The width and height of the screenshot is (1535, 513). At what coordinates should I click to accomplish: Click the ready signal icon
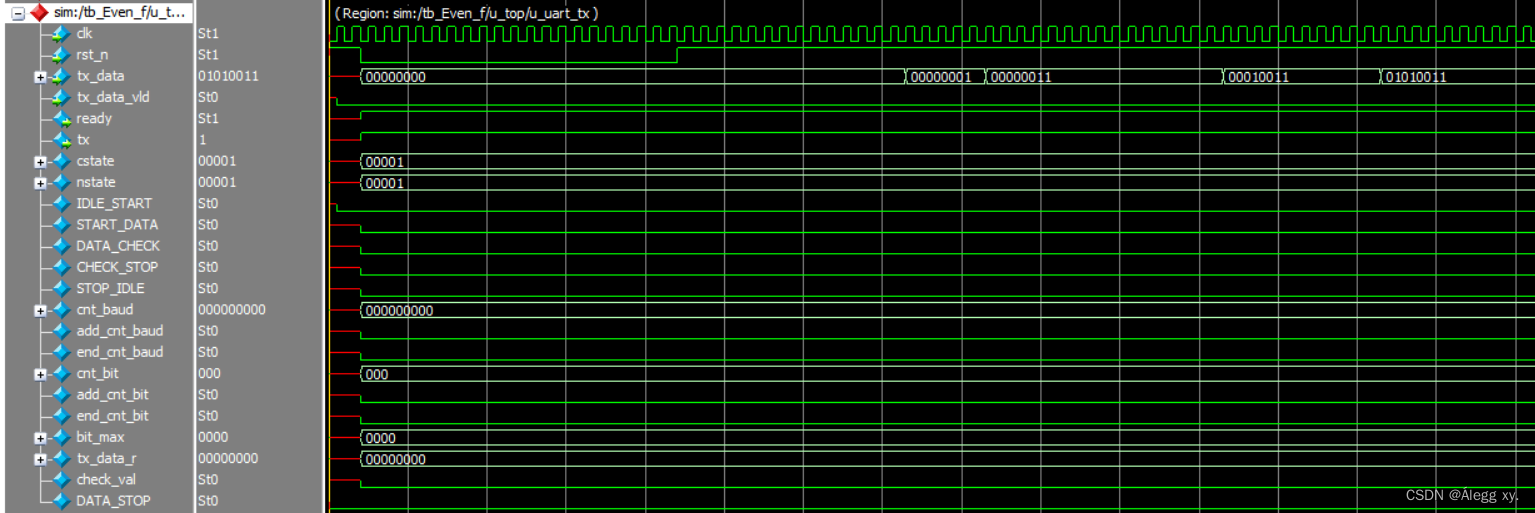pos(61,118)
